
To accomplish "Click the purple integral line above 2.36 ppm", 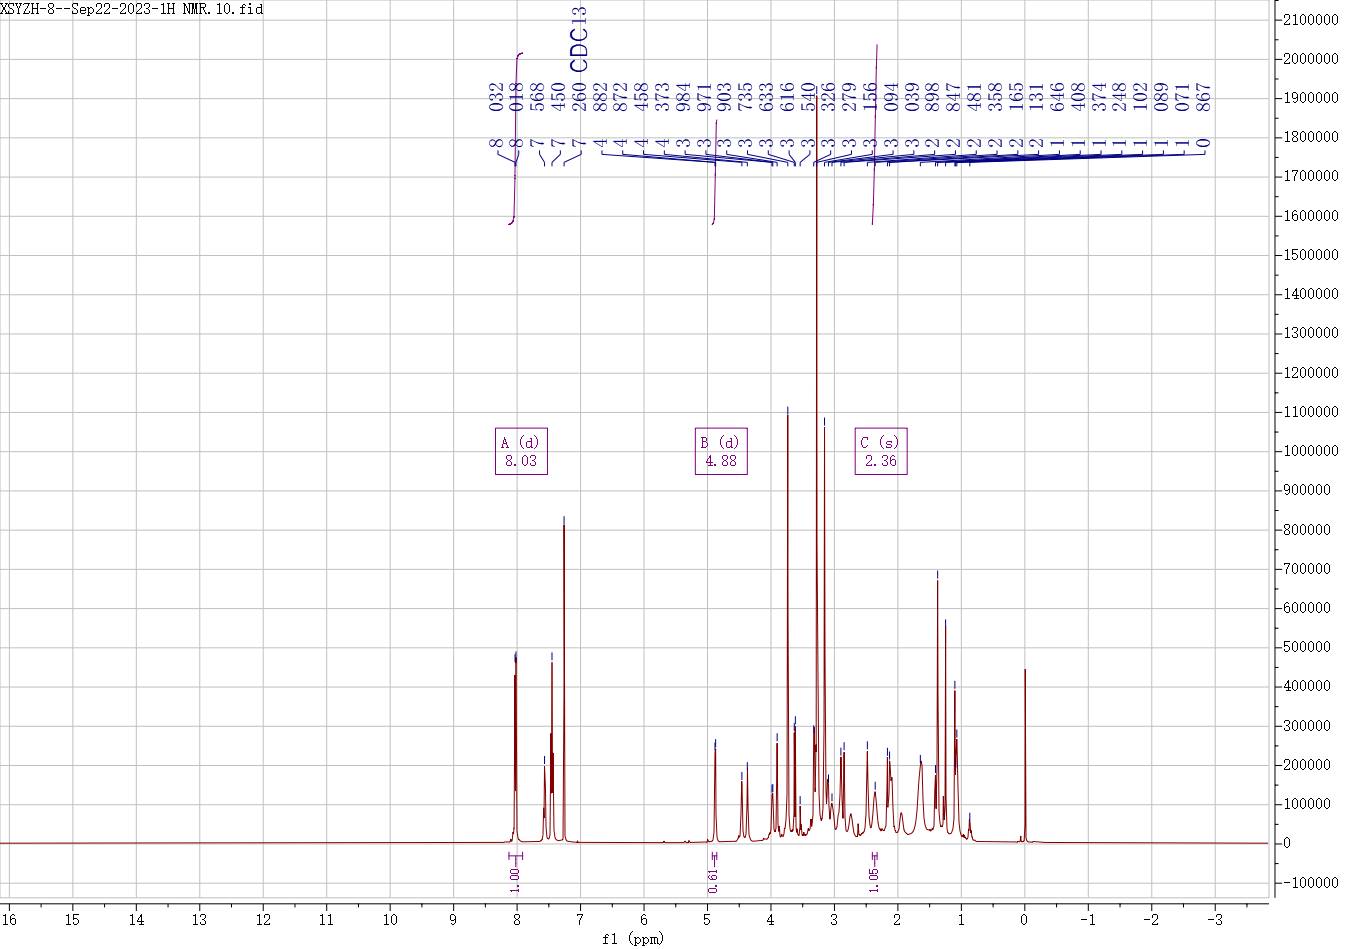I will point(876,130).
